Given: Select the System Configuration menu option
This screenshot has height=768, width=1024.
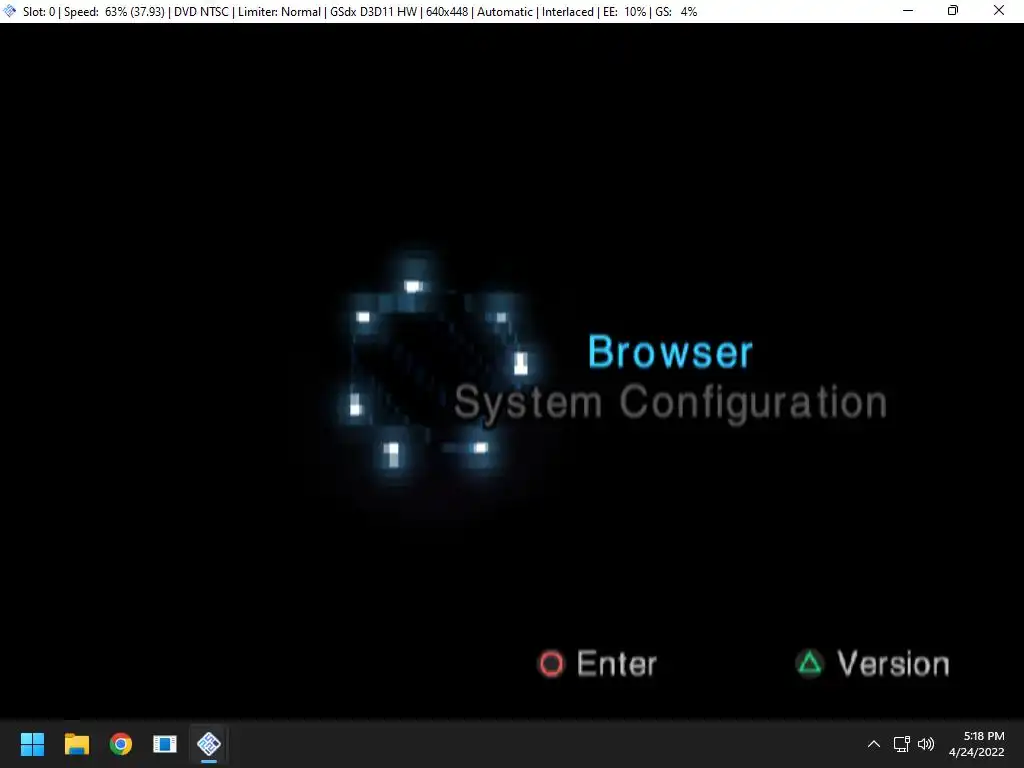Looking at the screenshot, I should (x=670, y=403).
